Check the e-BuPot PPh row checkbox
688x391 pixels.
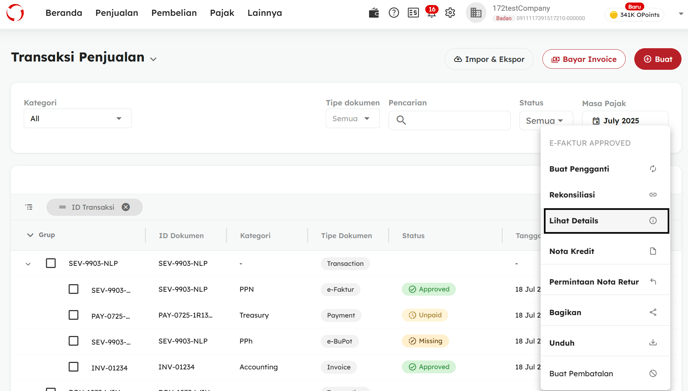74,341
